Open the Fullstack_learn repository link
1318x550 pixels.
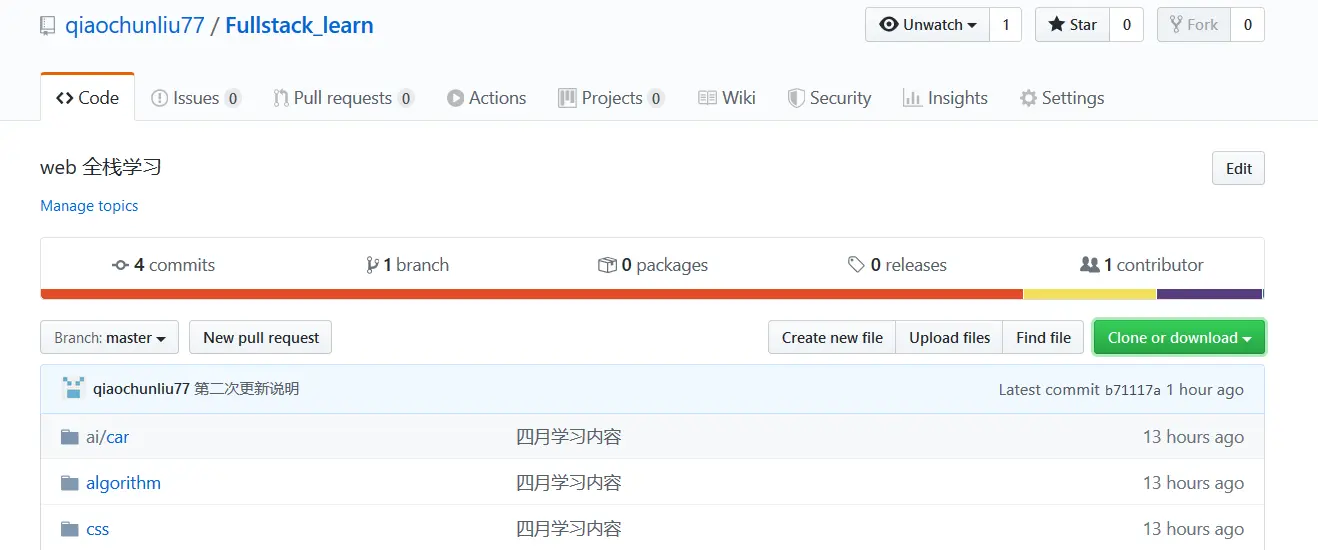(299, 25)
